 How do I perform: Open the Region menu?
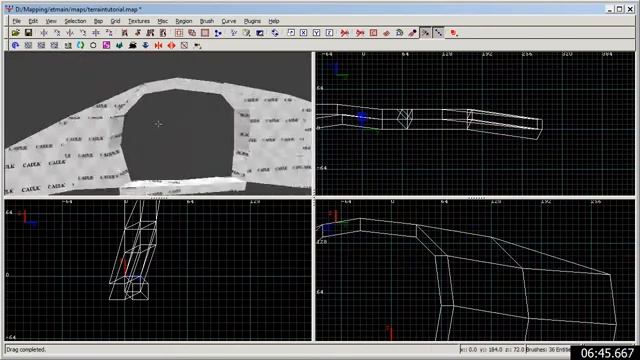[184, 21]
